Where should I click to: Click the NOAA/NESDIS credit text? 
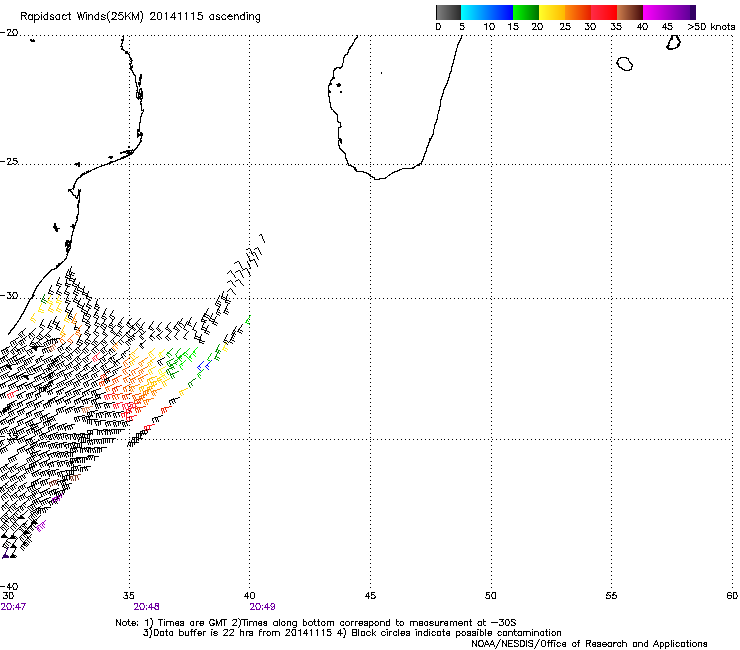pos(589,644)
